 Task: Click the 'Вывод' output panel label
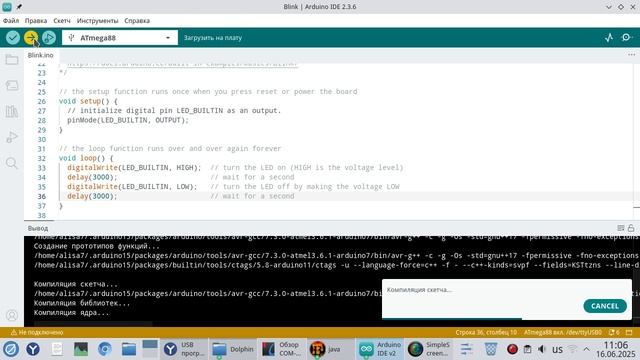(x=38, y=228)
